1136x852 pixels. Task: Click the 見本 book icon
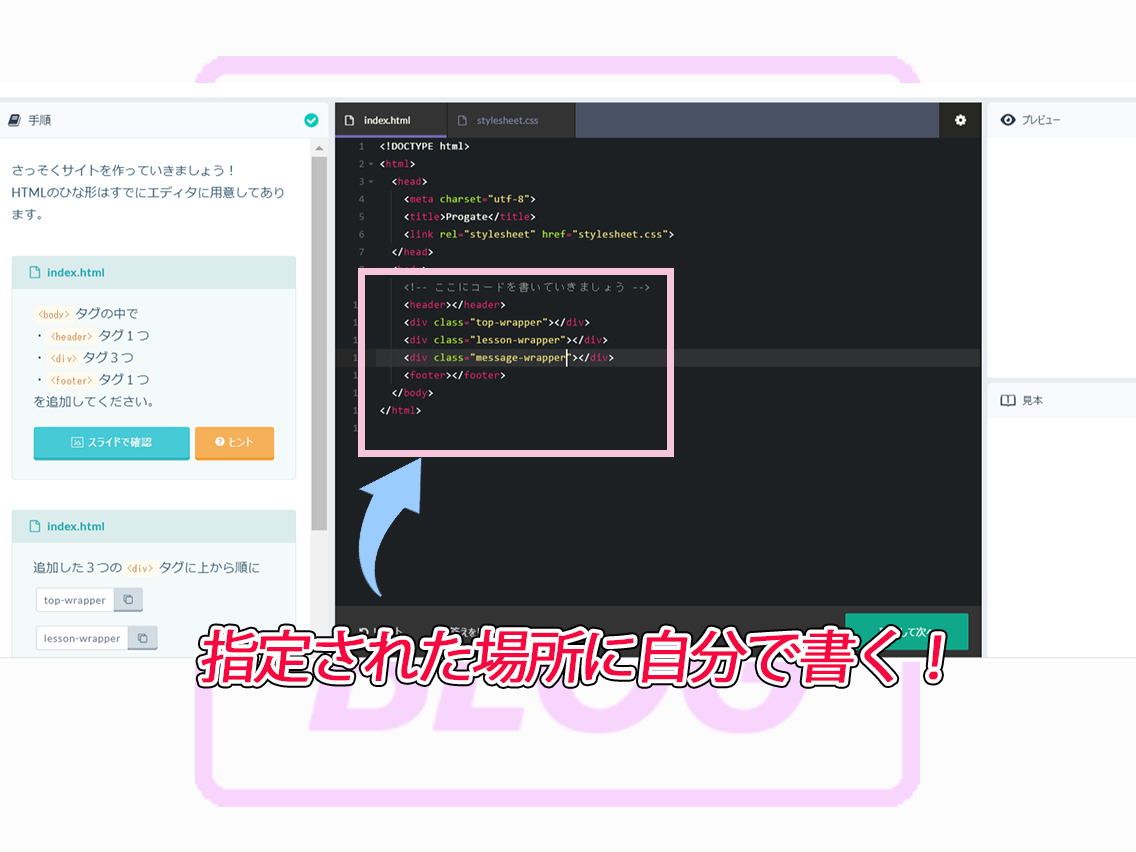pyautogui.click(x=1008, y=401)
